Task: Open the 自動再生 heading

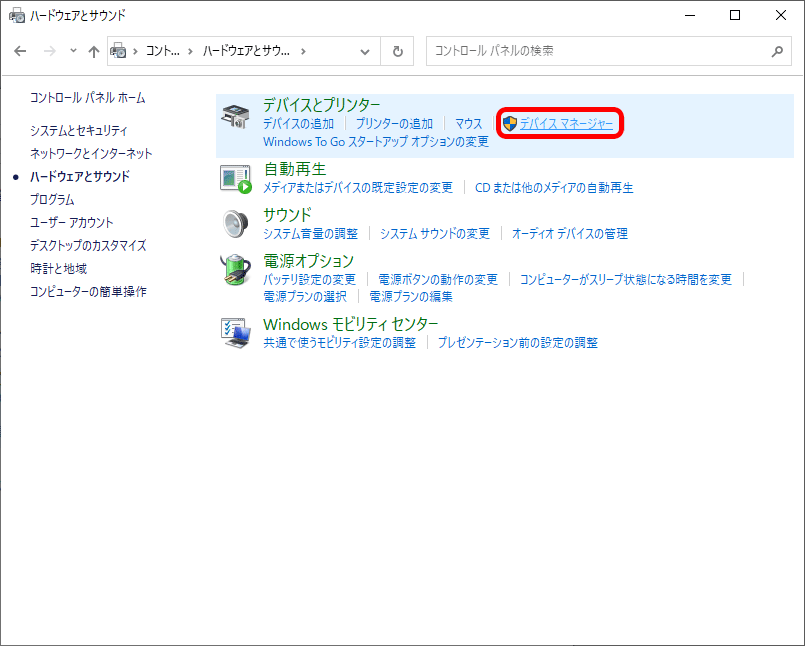Action: 295,169
